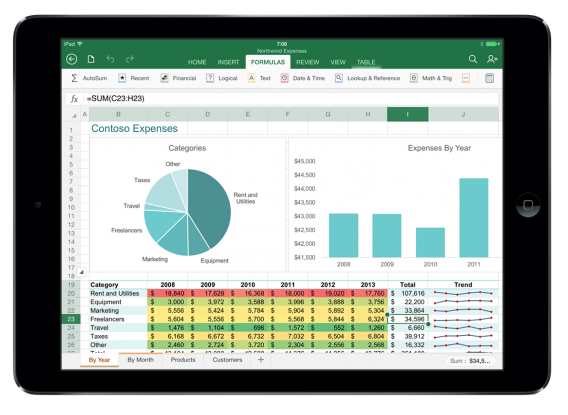Click the Expenses By Year chart title

(x=439, y=148)
